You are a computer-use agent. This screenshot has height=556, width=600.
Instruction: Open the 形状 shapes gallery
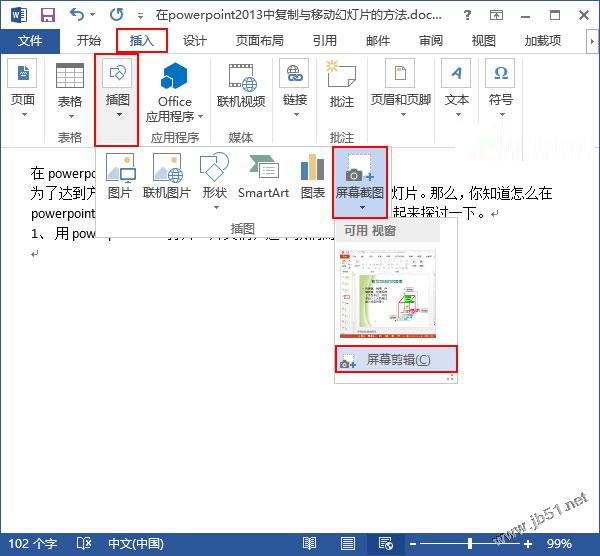click(x=215, y=181)
